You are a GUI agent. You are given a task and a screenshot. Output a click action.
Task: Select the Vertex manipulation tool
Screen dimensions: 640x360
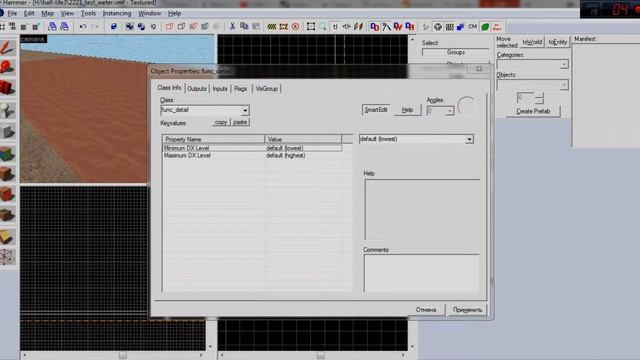coord(7,257)
